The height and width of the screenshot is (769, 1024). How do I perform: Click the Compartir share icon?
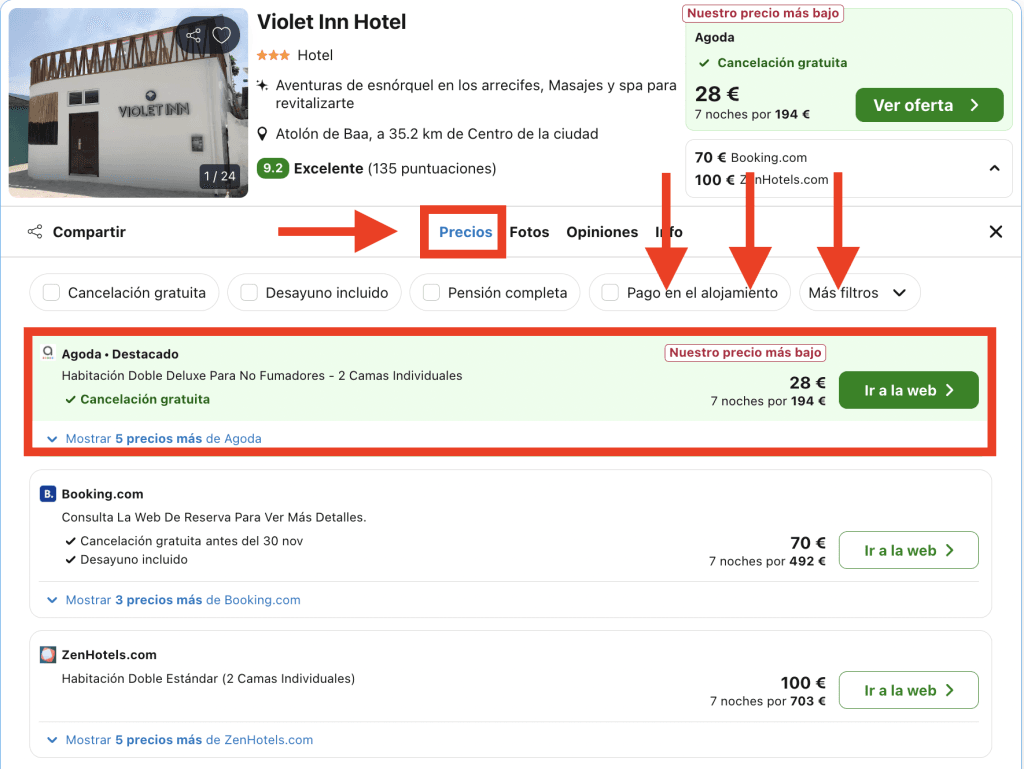(x=35, y=232)
